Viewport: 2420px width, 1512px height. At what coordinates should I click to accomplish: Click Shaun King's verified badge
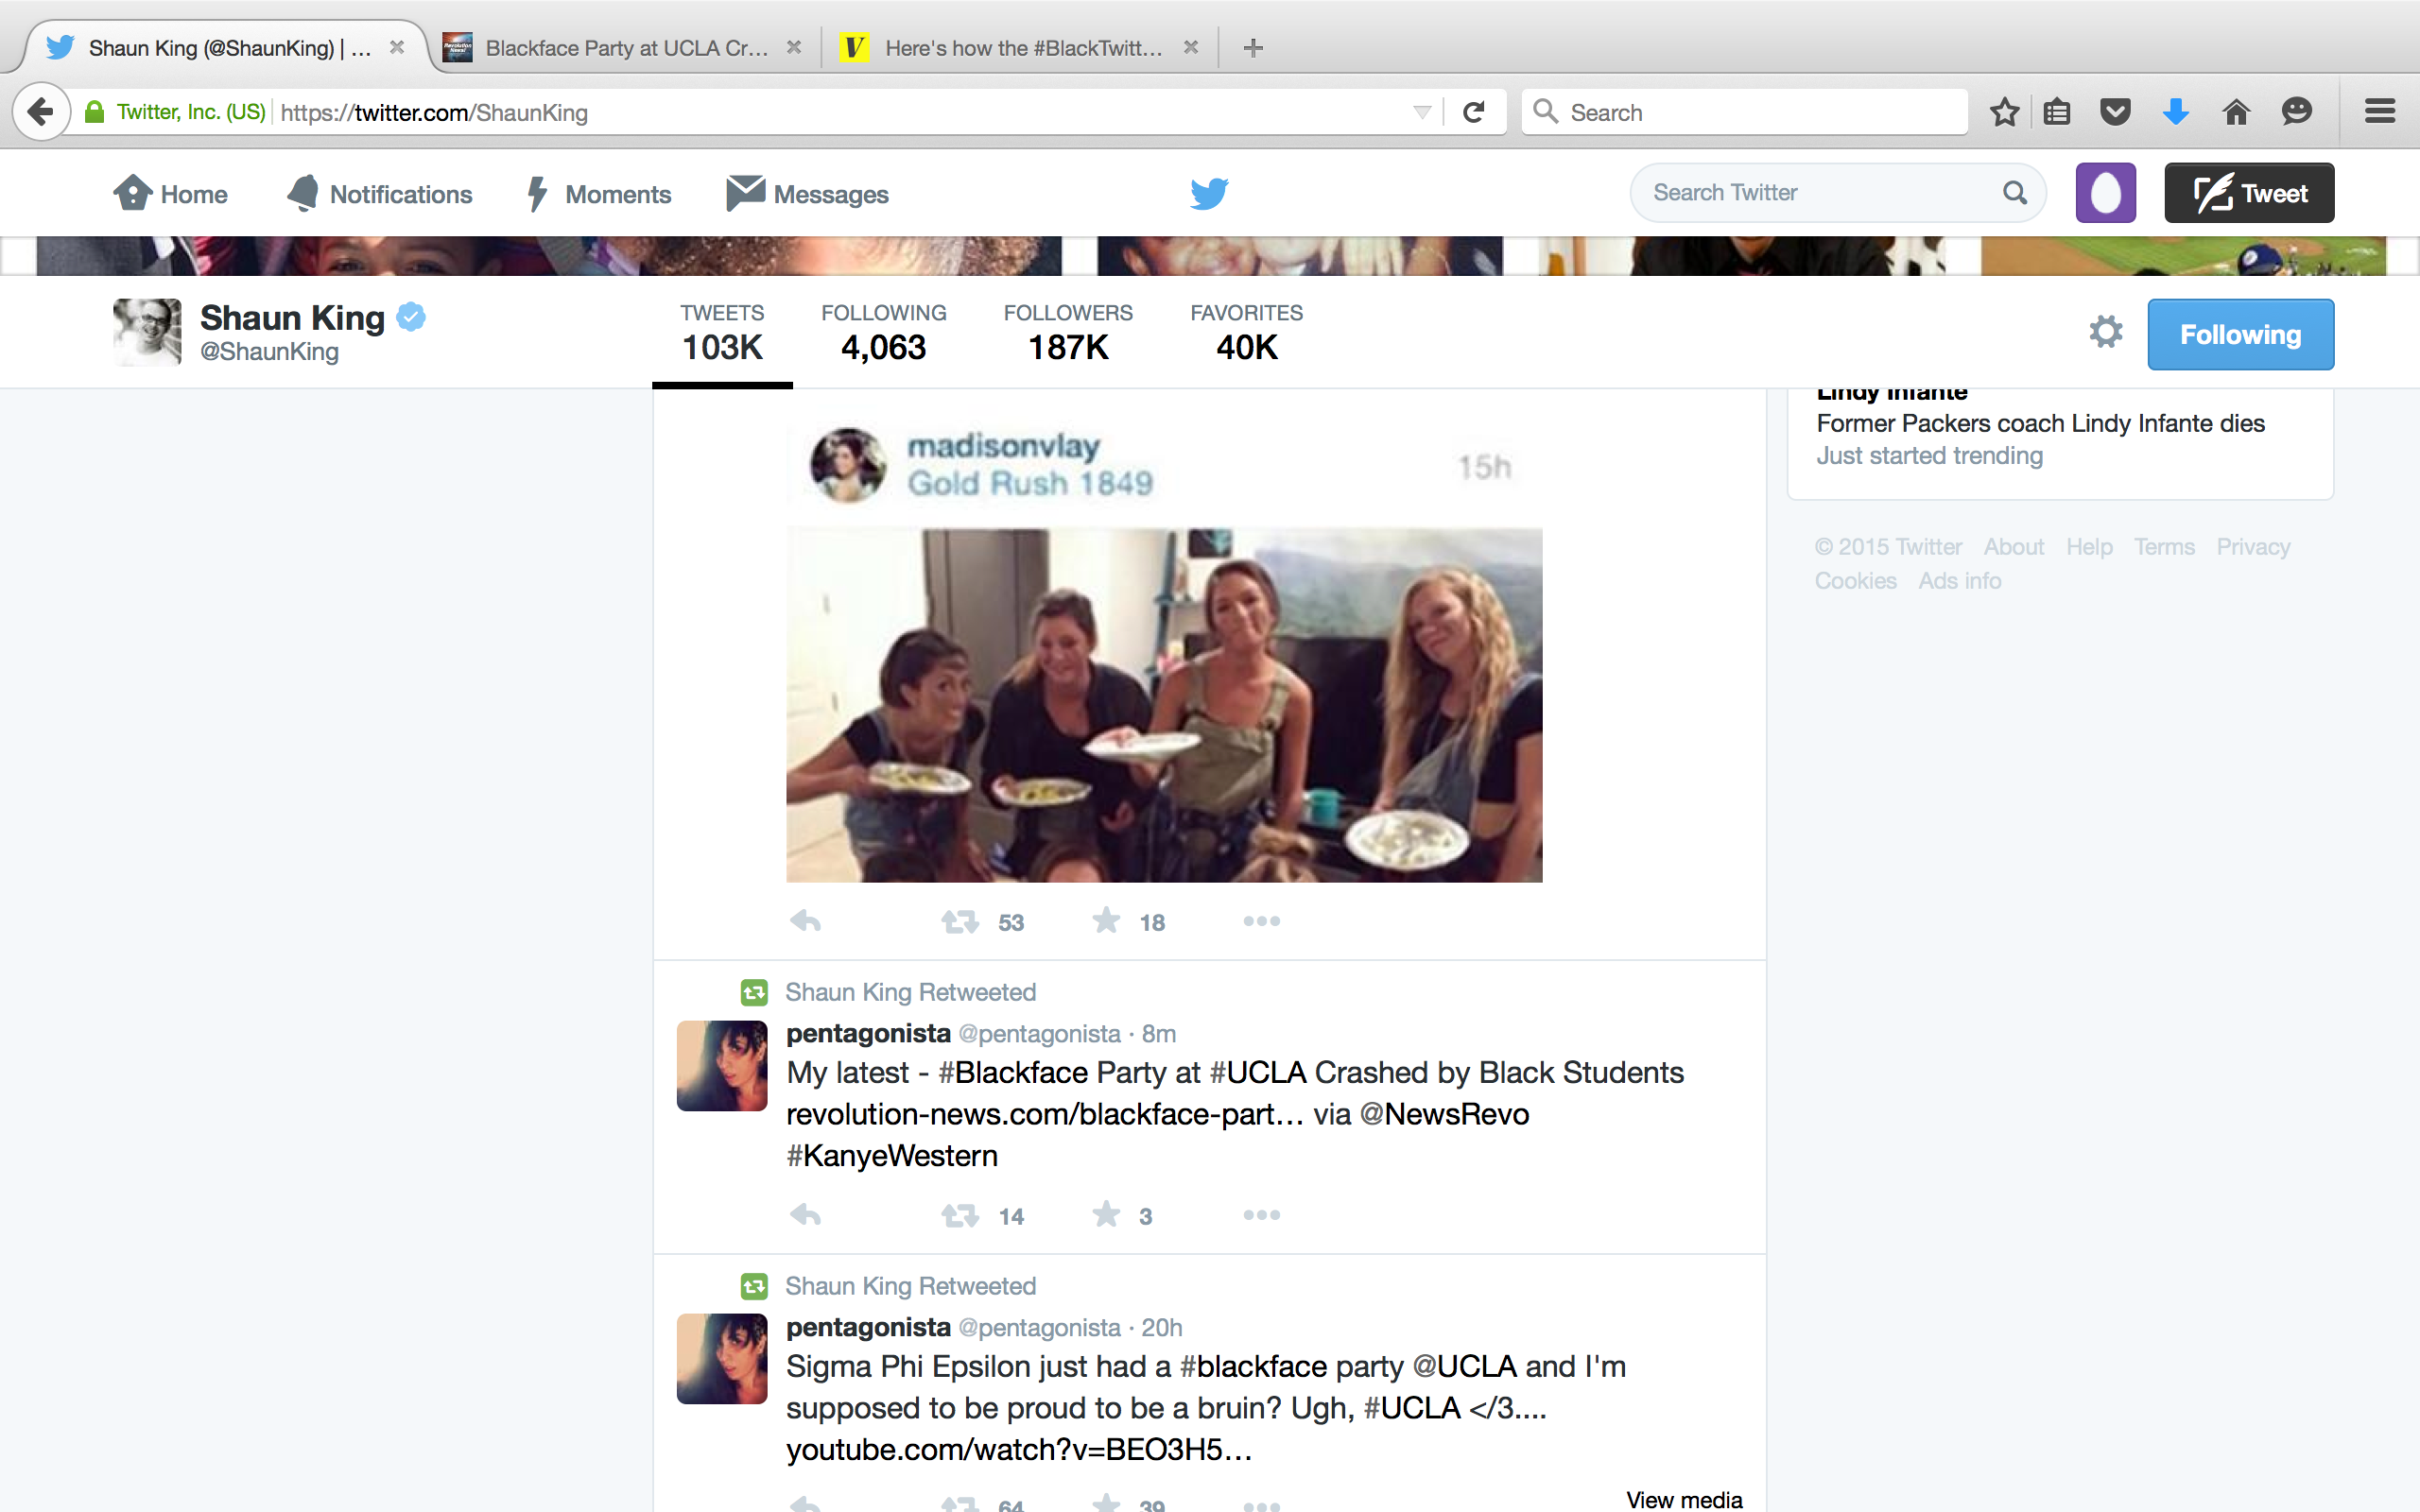[x=411, y=317]
